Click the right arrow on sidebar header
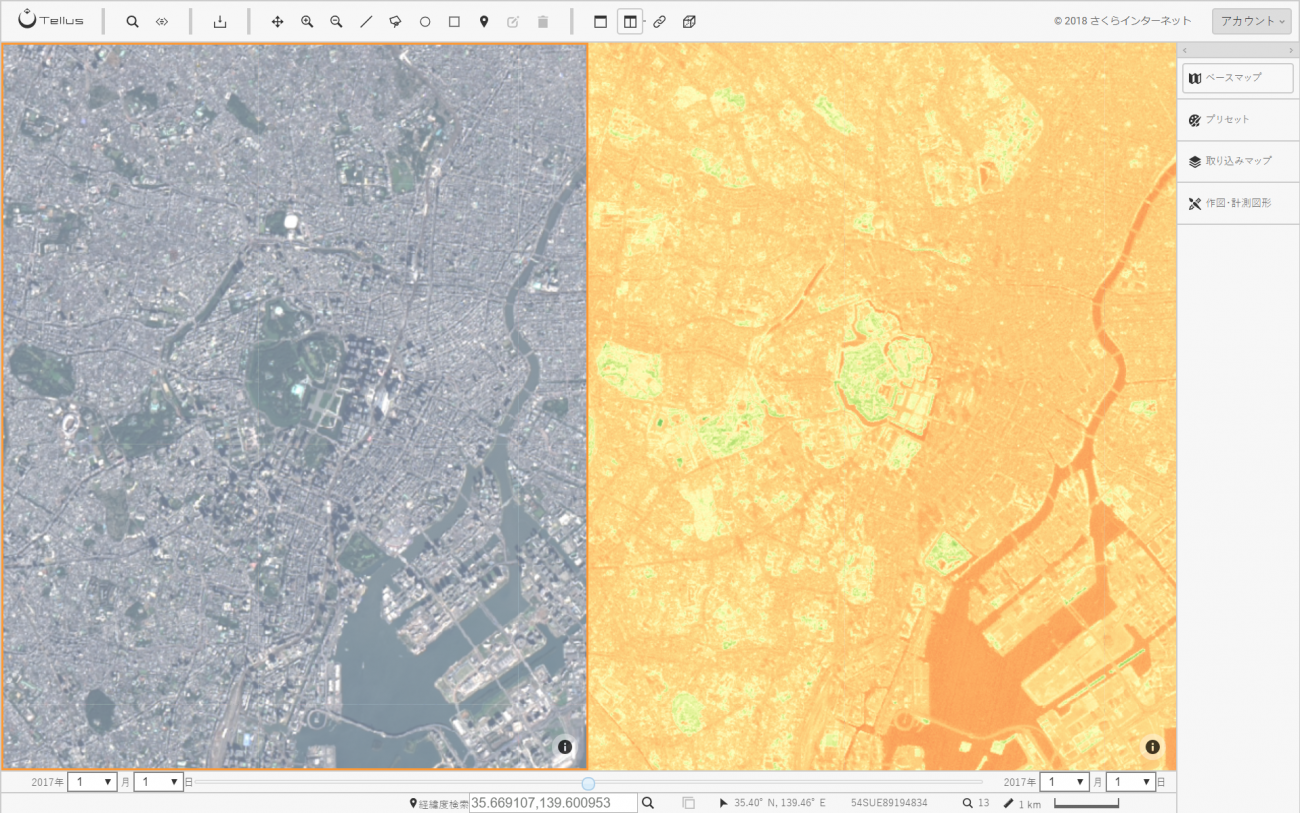Viewport: 1300px width, 813px height. point(1291,50)
